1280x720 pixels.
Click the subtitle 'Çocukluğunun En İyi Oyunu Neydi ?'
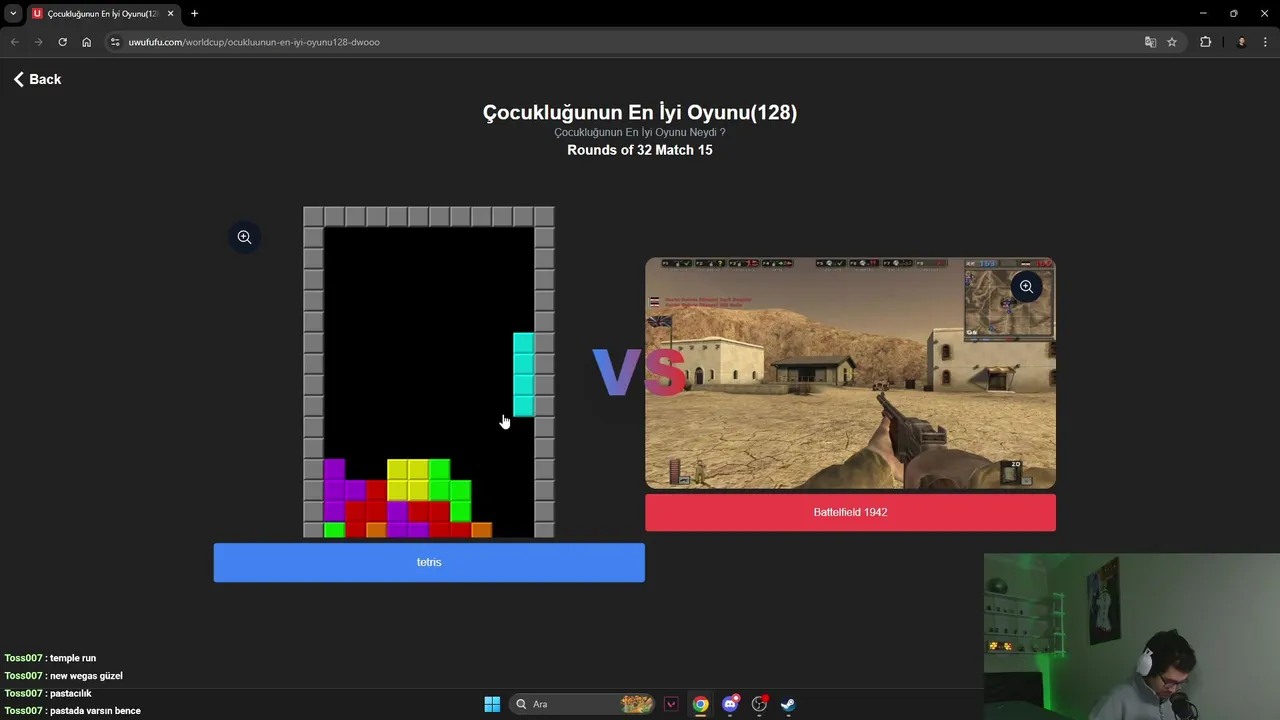pos(640,132)
